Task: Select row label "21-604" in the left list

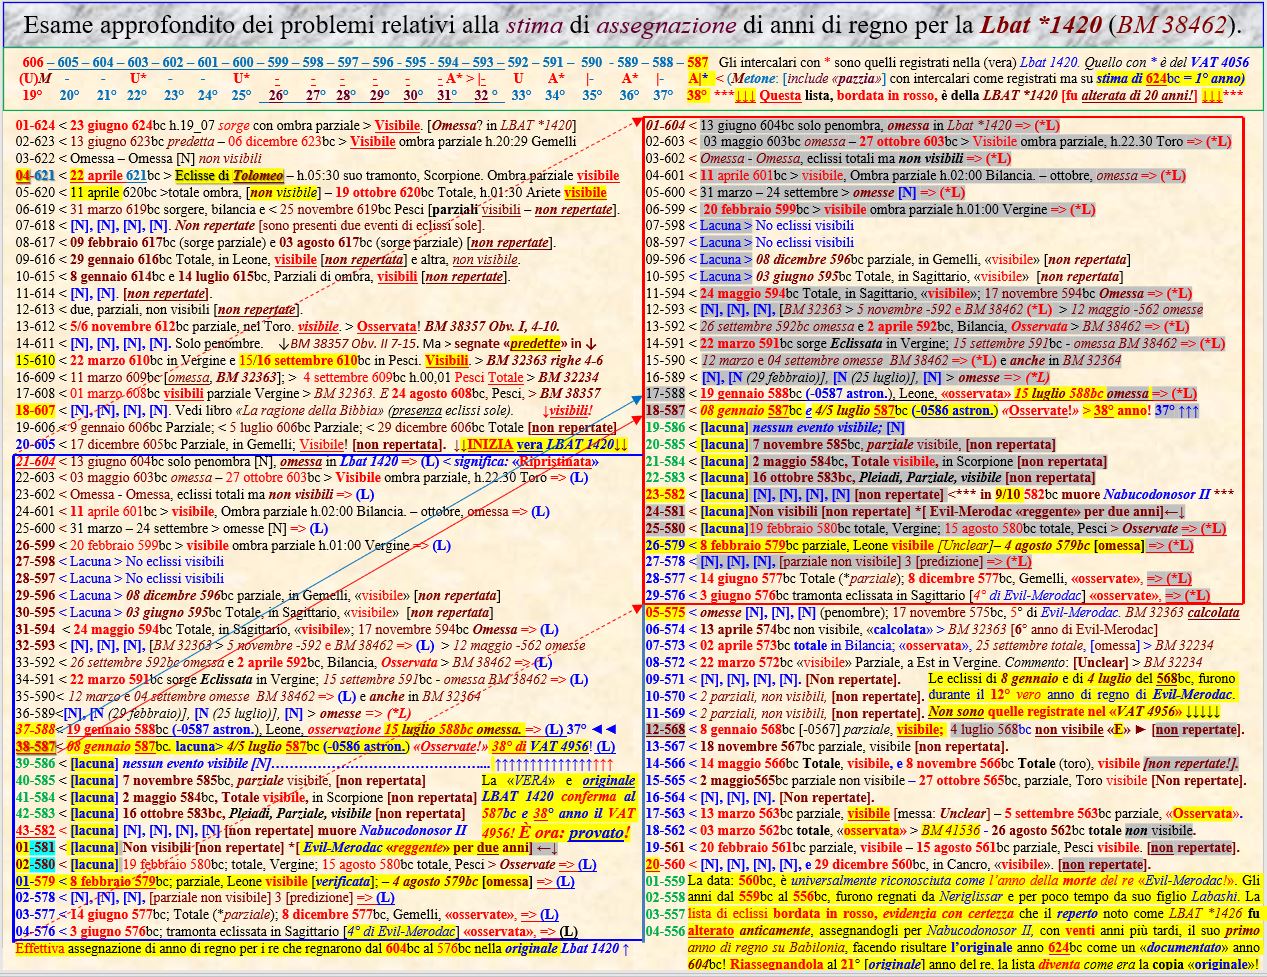Action: (36, 461)
